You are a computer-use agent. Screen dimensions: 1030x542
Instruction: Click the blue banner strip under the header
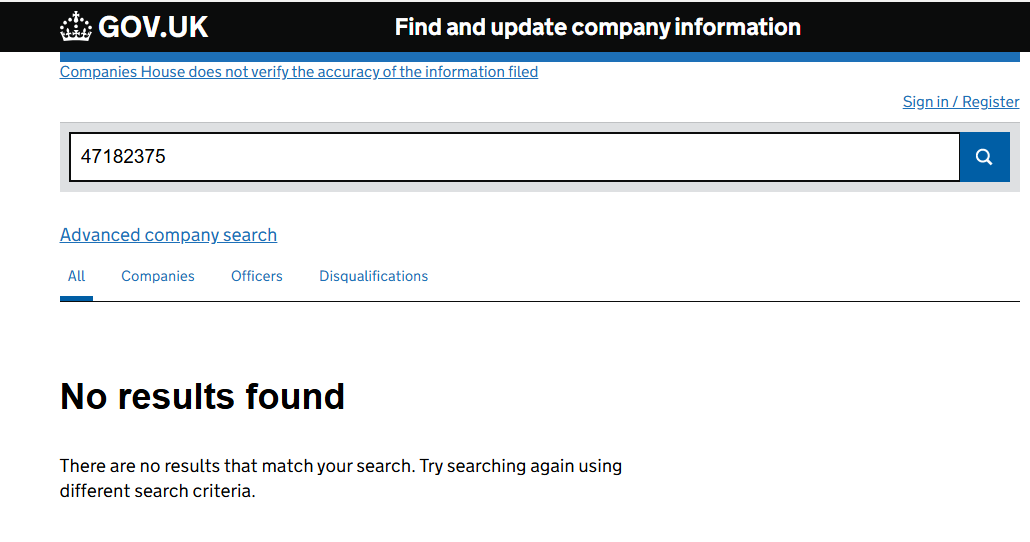(539, 57)
